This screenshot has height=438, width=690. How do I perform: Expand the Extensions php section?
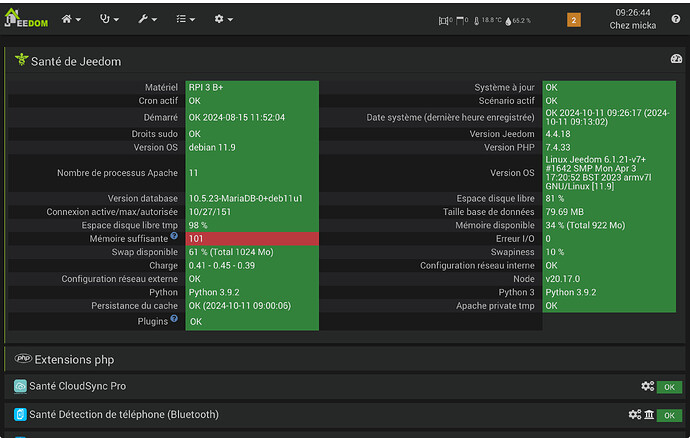345,359
